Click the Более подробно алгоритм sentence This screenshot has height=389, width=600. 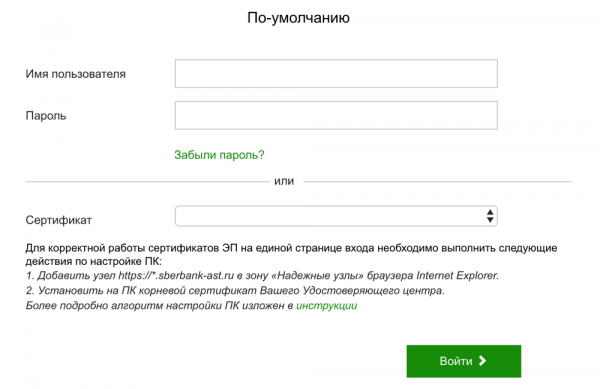(191, 306)
